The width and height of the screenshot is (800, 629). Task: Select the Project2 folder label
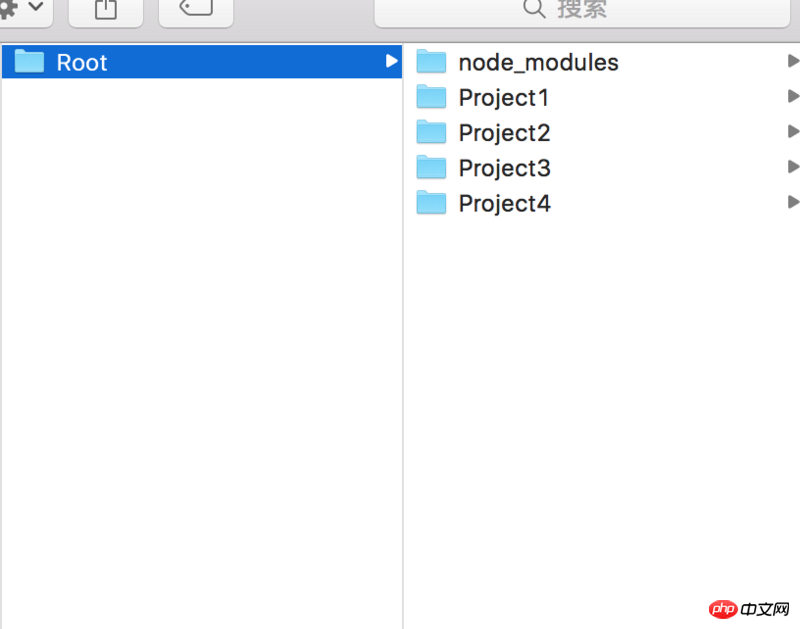click(504, 133)
